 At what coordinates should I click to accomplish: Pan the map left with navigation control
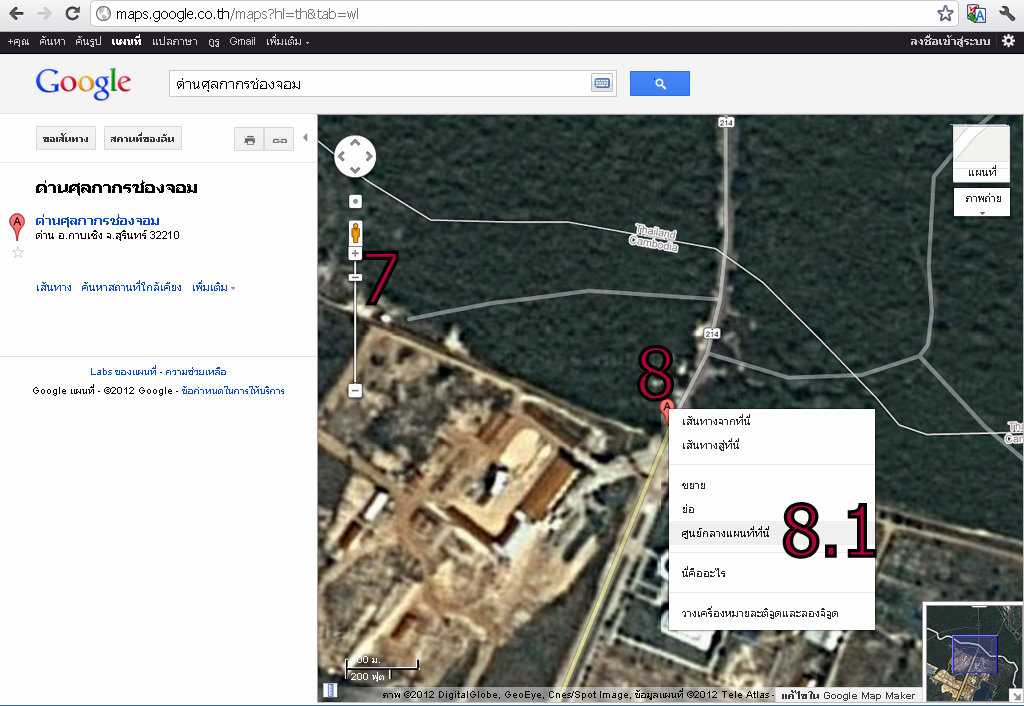pyautogui.click(x=341, y=156)
